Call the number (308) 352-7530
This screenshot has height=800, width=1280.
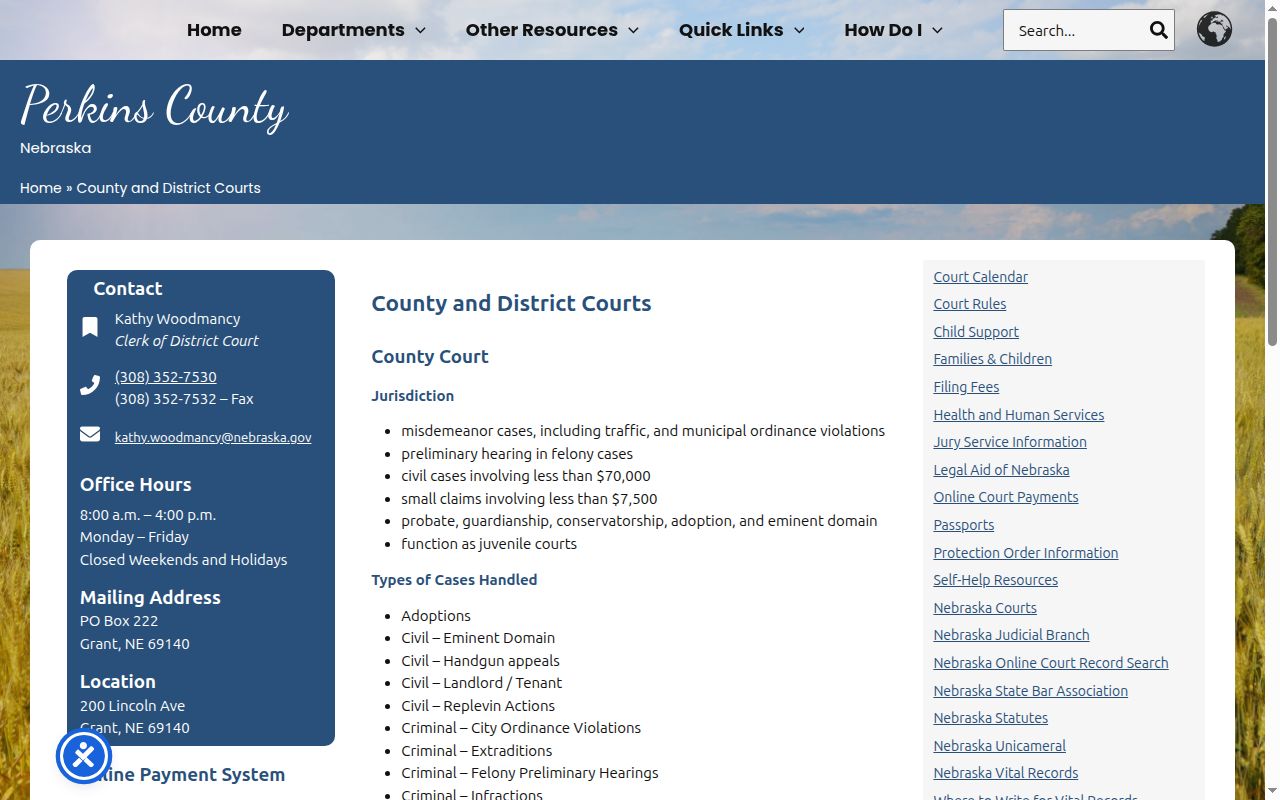[166, 377]
